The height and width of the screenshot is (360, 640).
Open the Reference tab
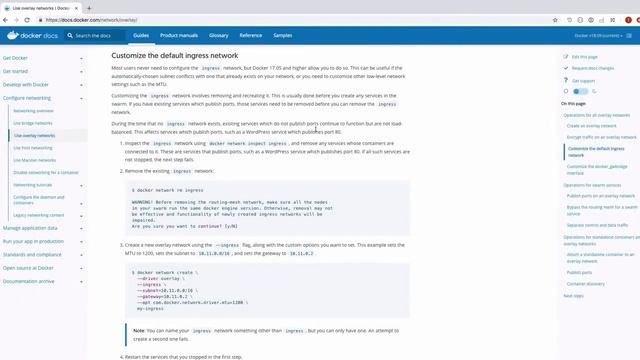click(x=251, y=36)
